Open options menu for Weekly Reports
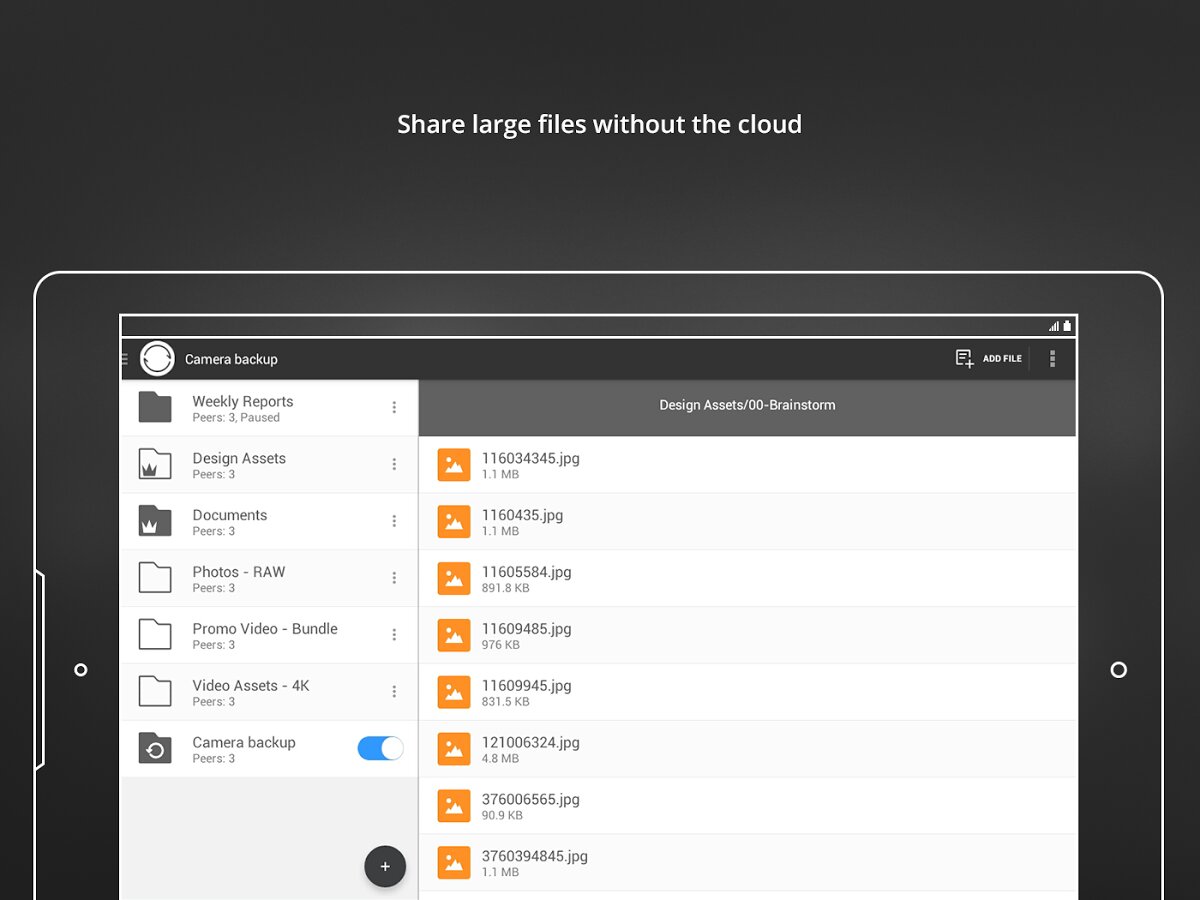Screen dimensions: 1200x900 click(394, 407)
